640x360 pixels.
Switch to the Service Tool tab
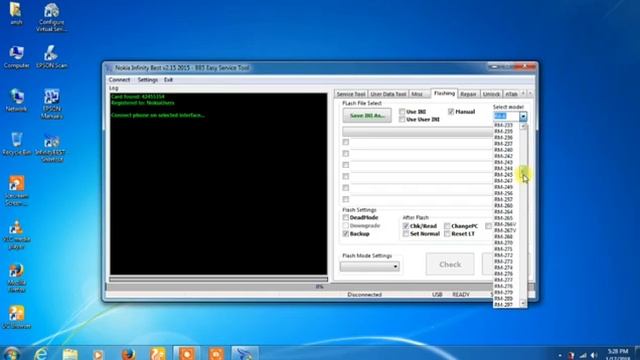click(351, 94)
